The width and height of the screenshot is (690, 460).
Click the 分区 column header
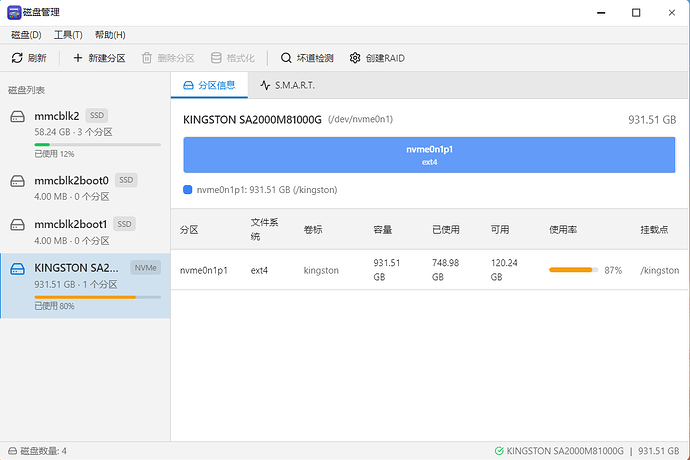tap(189, 230)
